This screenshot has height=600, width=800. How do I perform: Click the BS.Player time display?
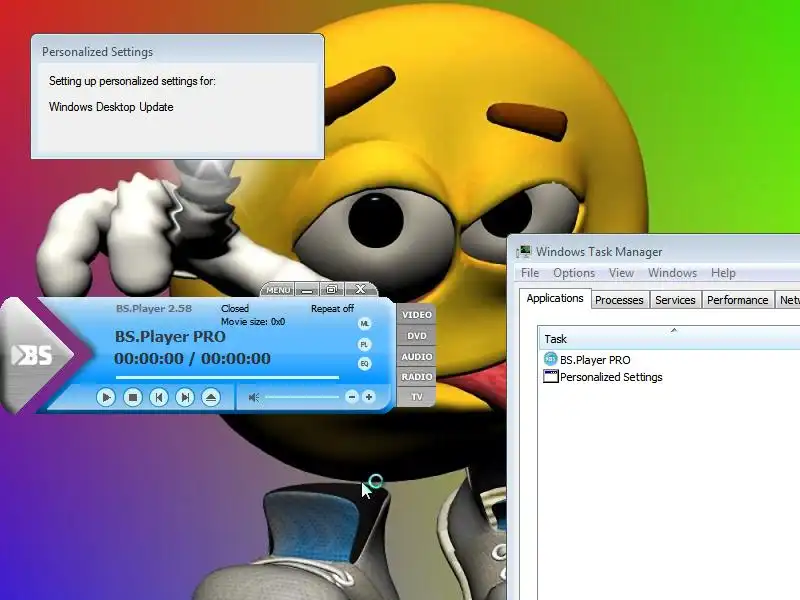click(x=192, y=359)
